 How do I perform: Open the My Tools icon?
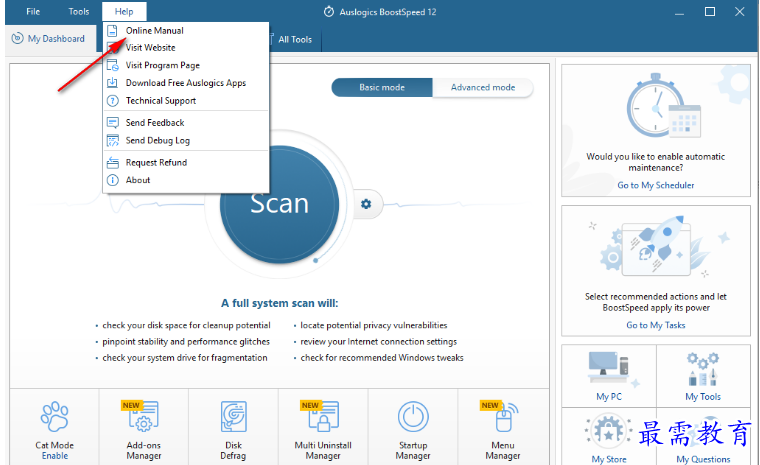[x=703, y=369]
